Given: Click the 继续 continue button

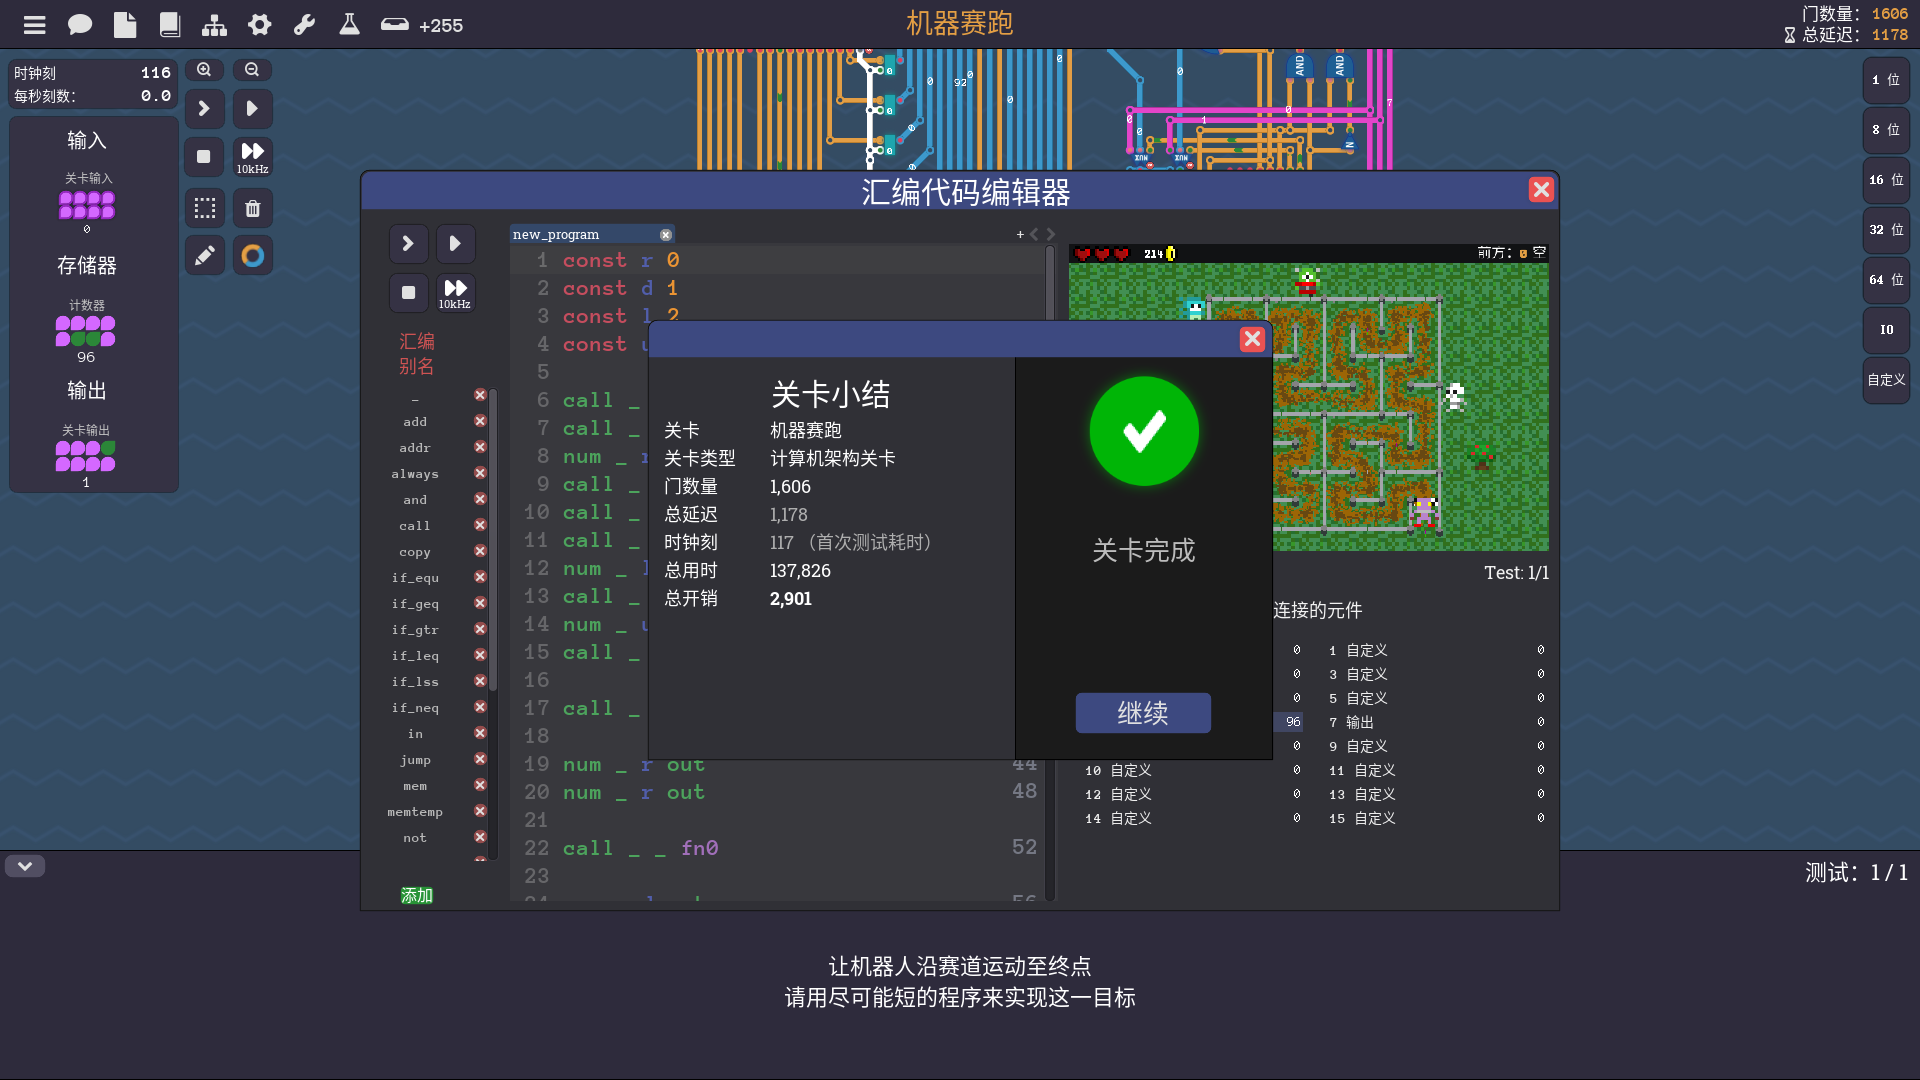Looking at the screenshot, I should tap(1143, 713).
